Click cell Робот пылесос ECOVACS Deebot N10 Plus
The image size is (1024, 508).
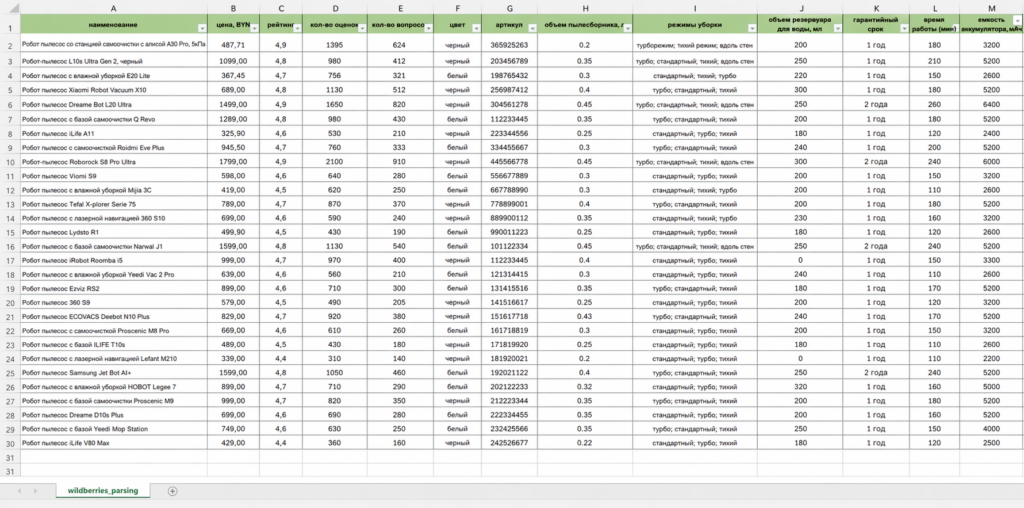114,317
